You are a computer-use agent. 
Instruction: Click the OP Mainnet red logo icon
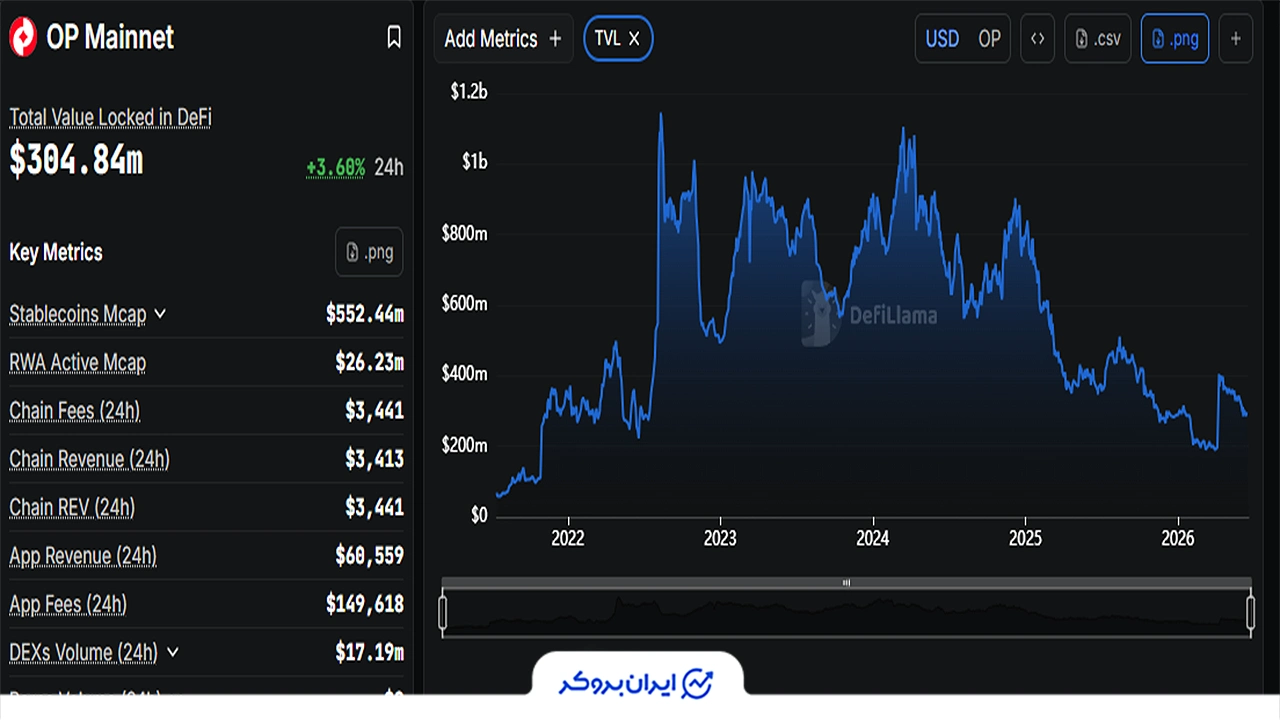[23, 38]
